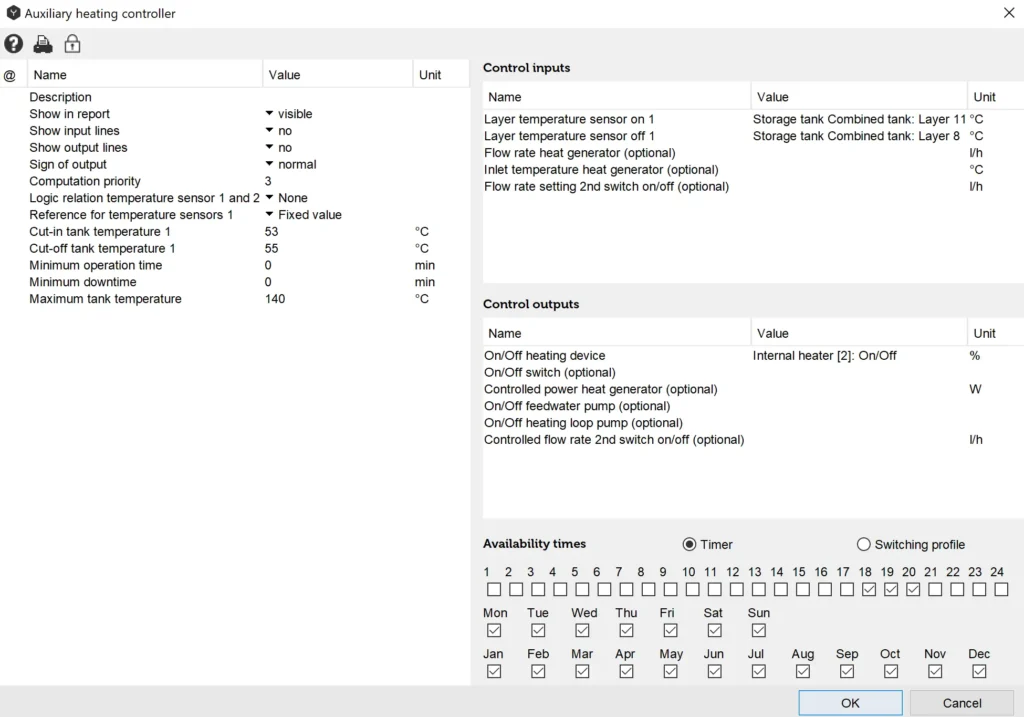The height and width of the screenshot is (717, 1024).
Task: Close the Auxiliary heating controller dialog
Action: [x=1008, y=13]
